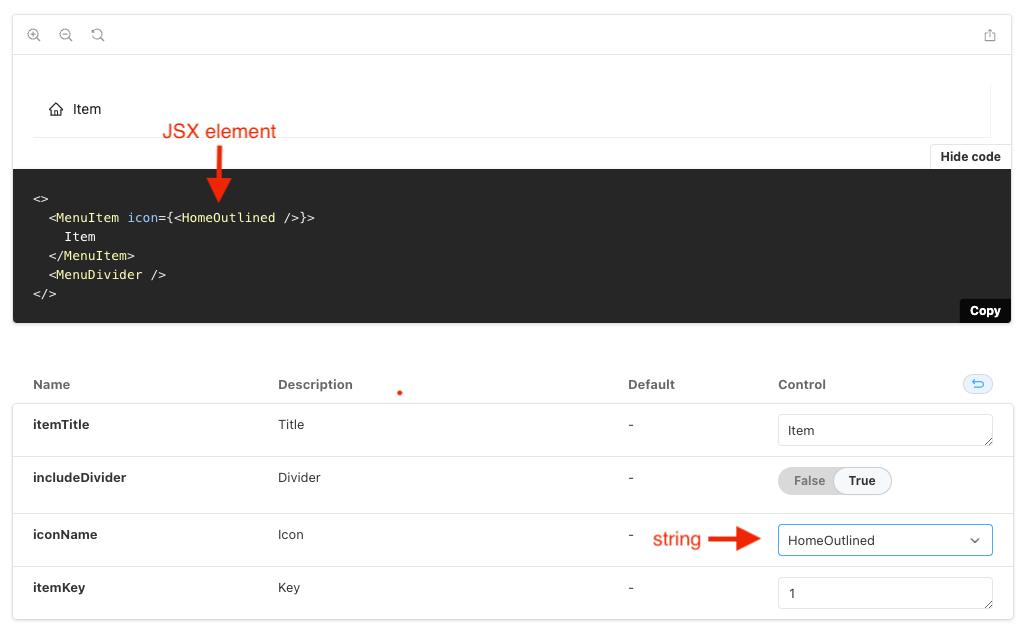
Task: Click the MenuItem icon code line
Action: (181, 218)
